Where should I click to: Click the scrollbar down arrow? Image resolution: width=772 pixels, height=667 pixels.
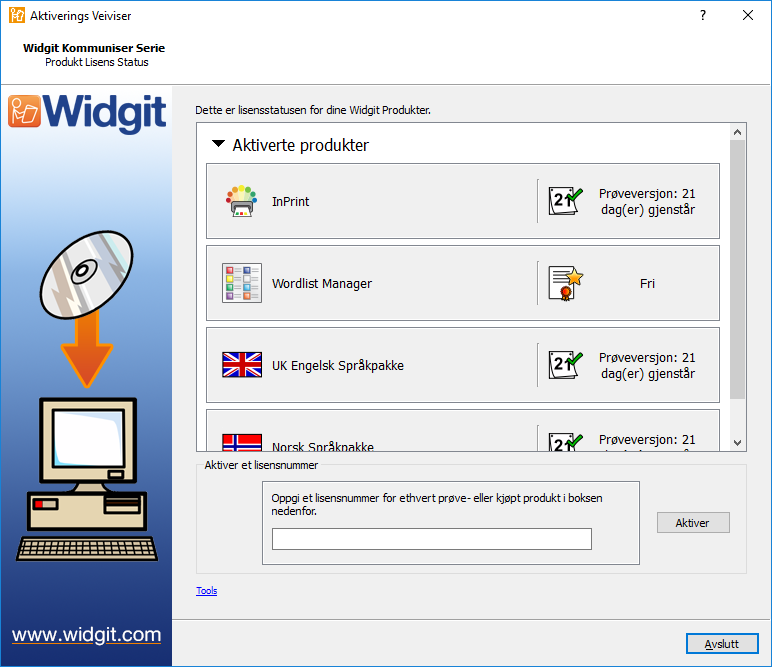point(737,443)
